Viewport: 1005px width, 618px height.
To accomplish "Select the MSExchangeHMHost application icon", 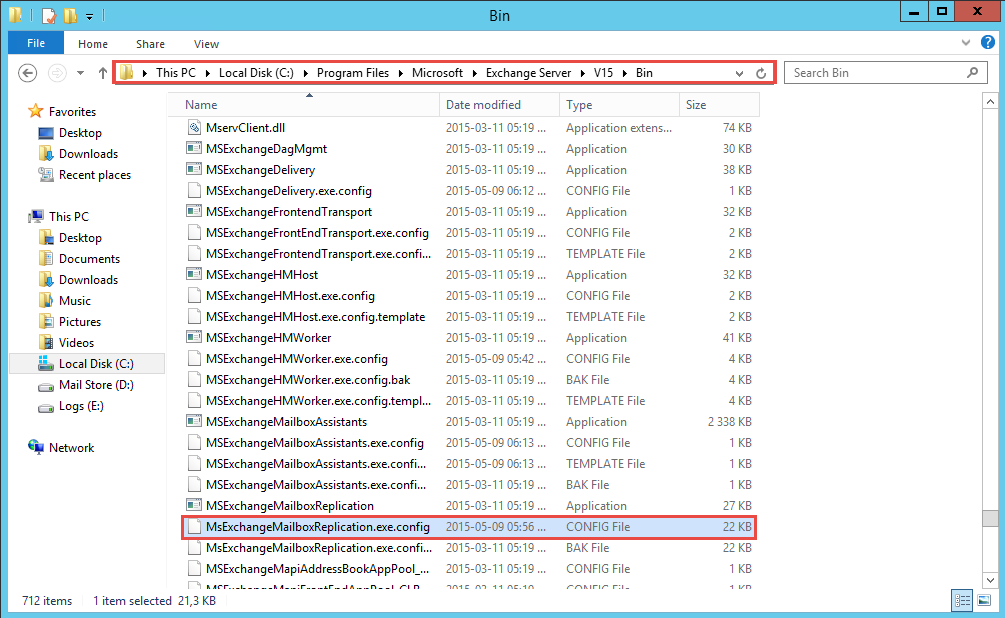I will click(194, 274).
